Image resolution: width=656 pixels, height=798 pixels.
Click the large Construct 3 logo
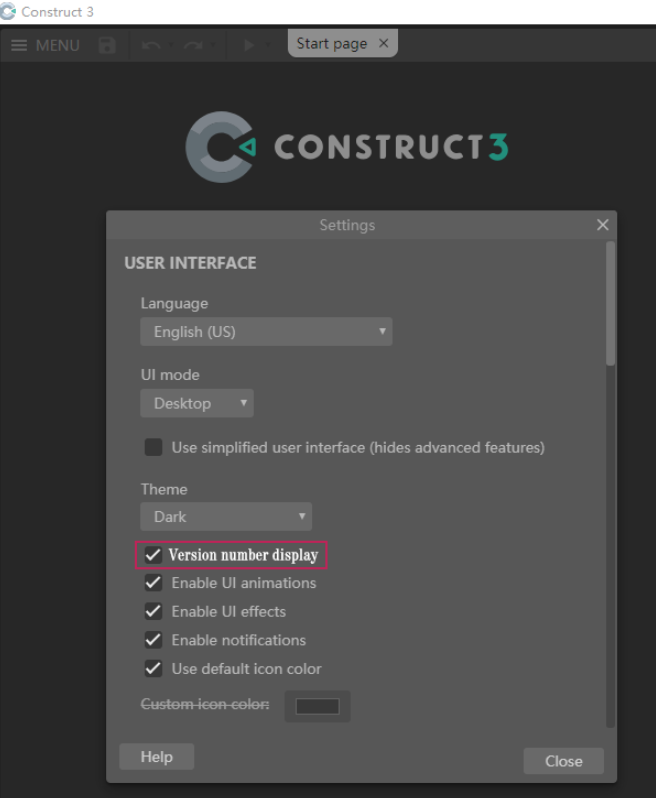pos(347,147)
